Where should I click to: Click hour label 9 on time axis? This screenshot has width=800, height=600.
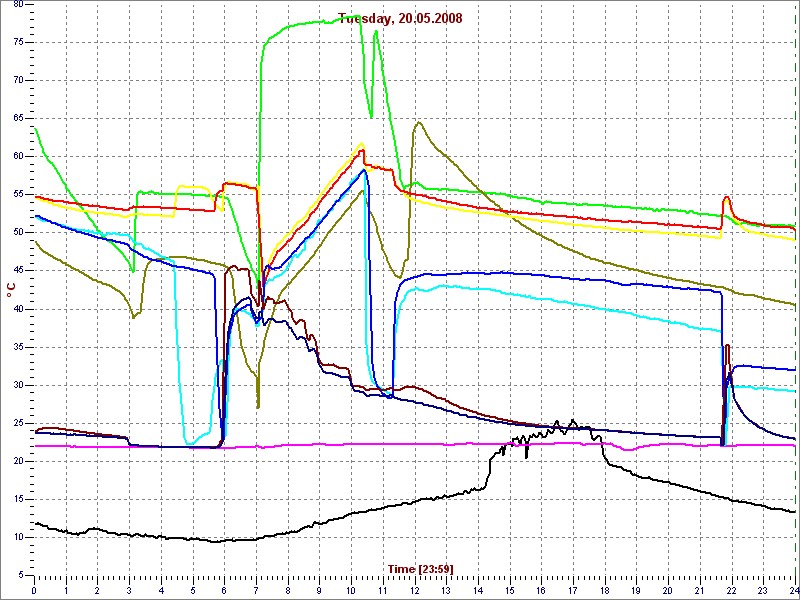coord(319,591)
